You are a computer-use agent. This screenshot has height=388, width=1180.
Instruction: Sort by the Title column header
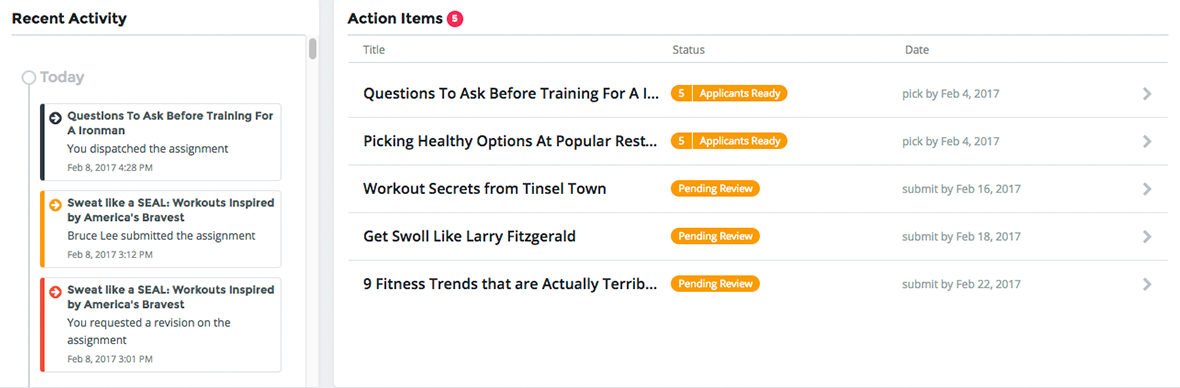[374, 50]
